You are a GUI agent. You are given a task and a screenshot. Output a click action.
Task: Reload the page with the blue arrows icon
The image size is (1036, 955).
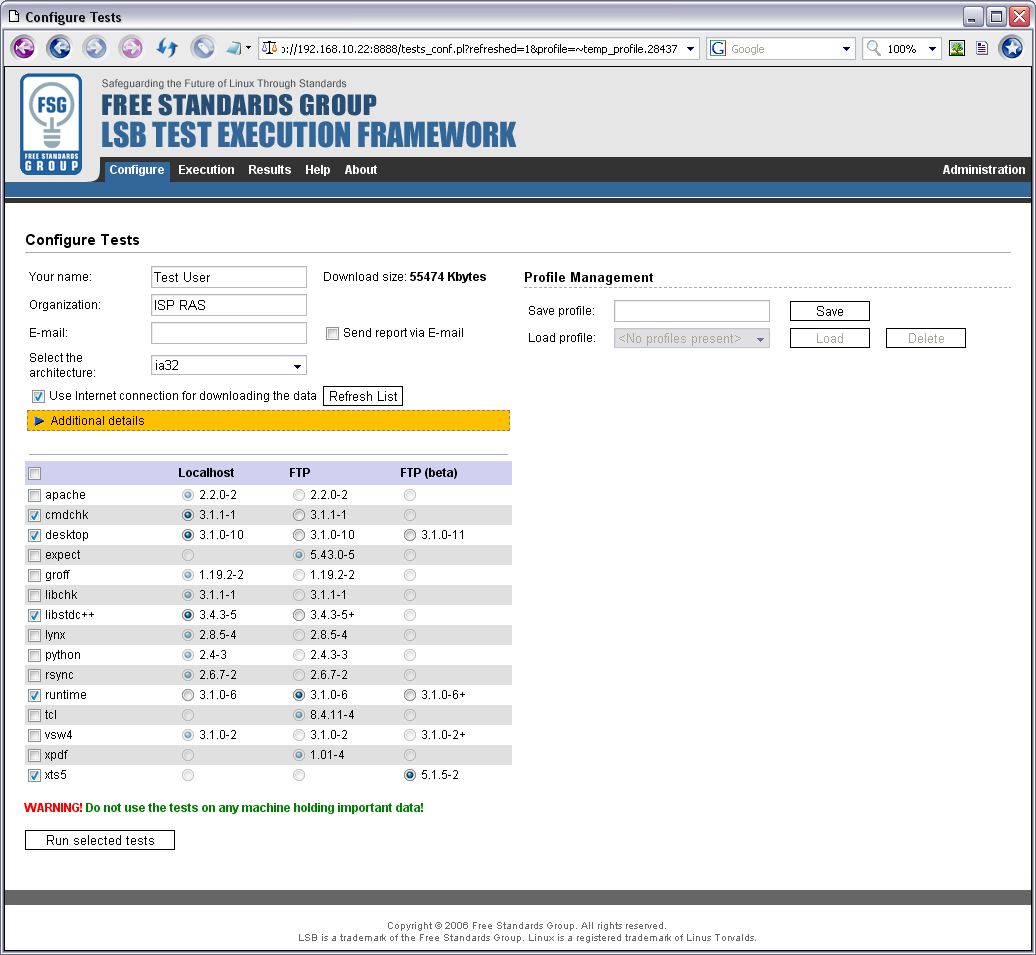pyautogui.click(x=167, y=48)
